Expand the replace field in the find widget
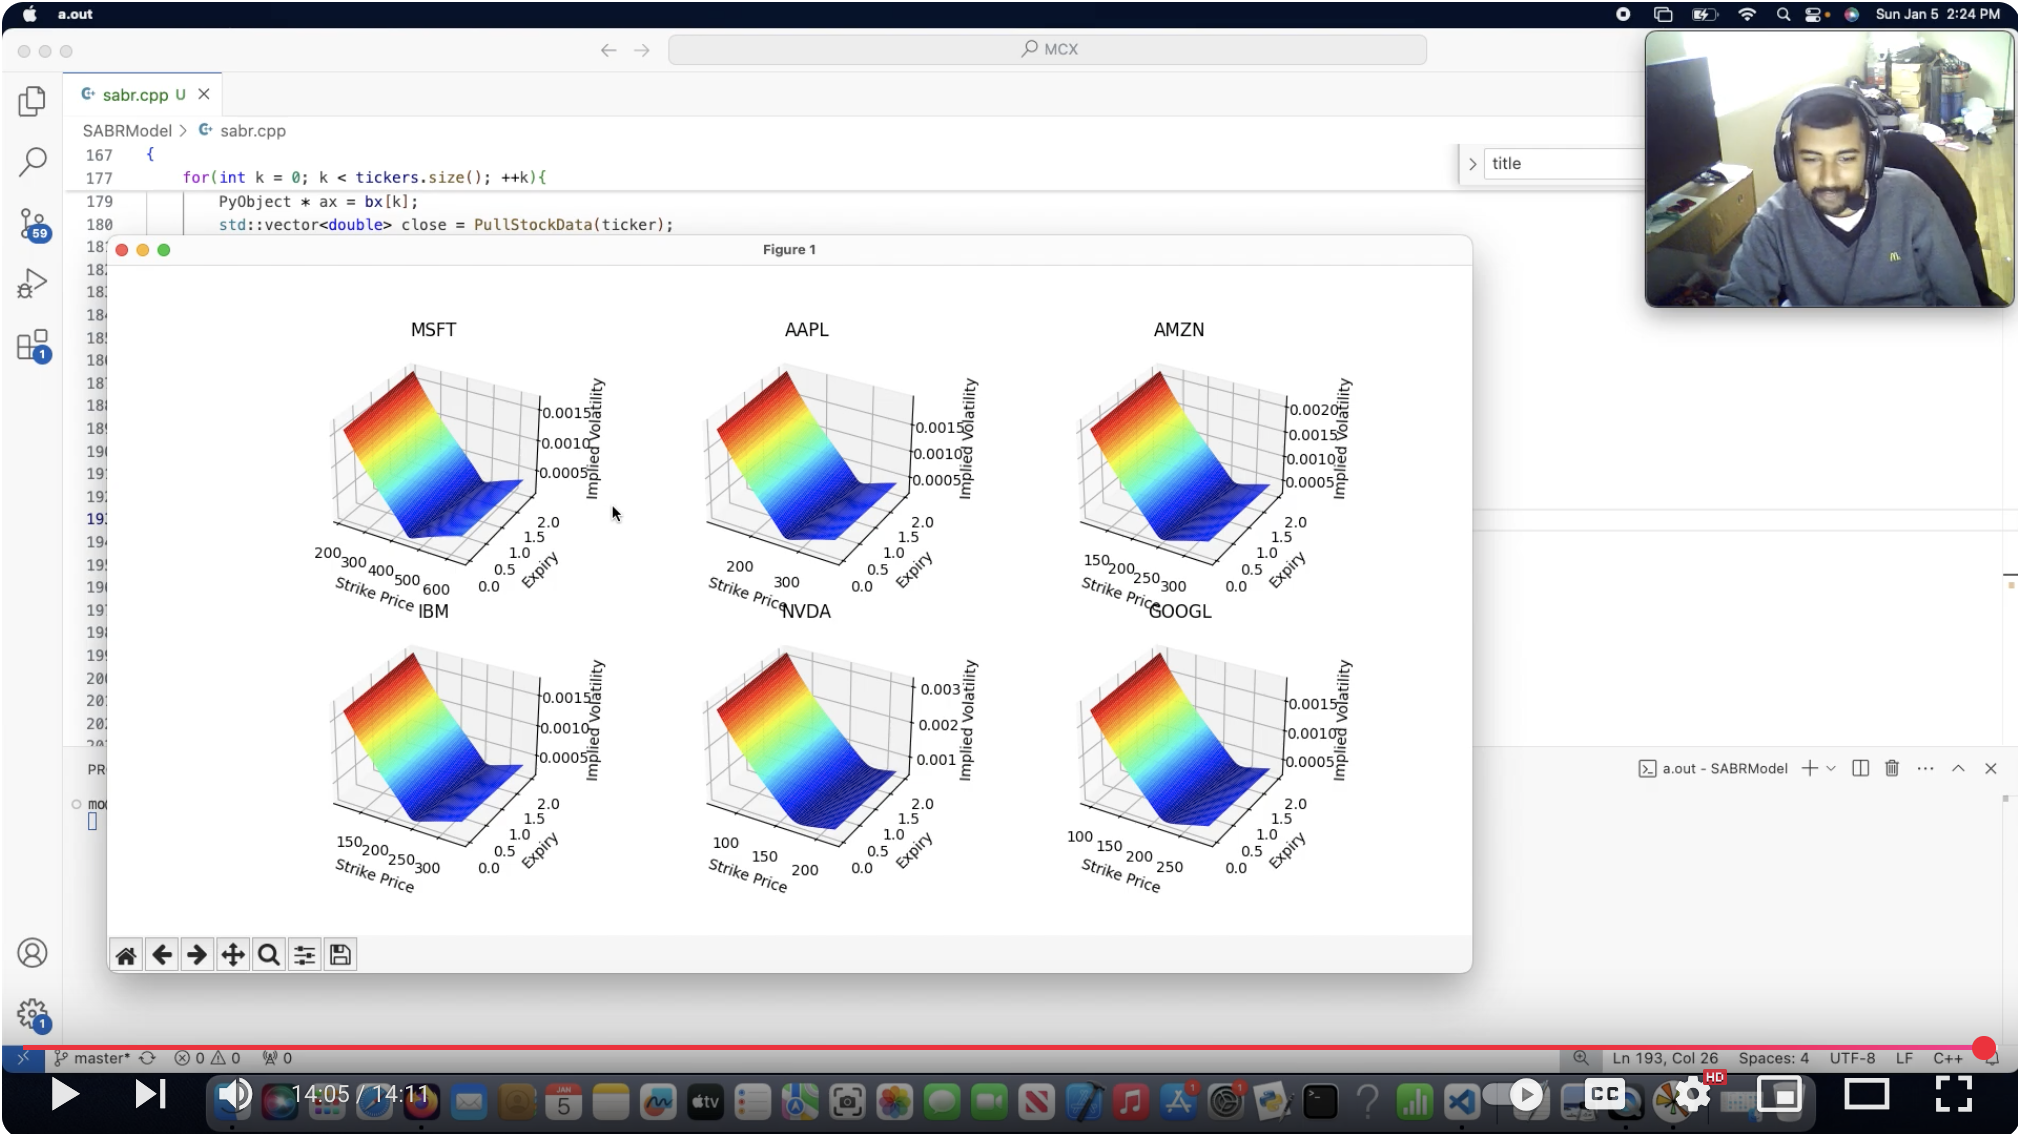Screen dimensions: 2018x1134 tap(1472, 164)
